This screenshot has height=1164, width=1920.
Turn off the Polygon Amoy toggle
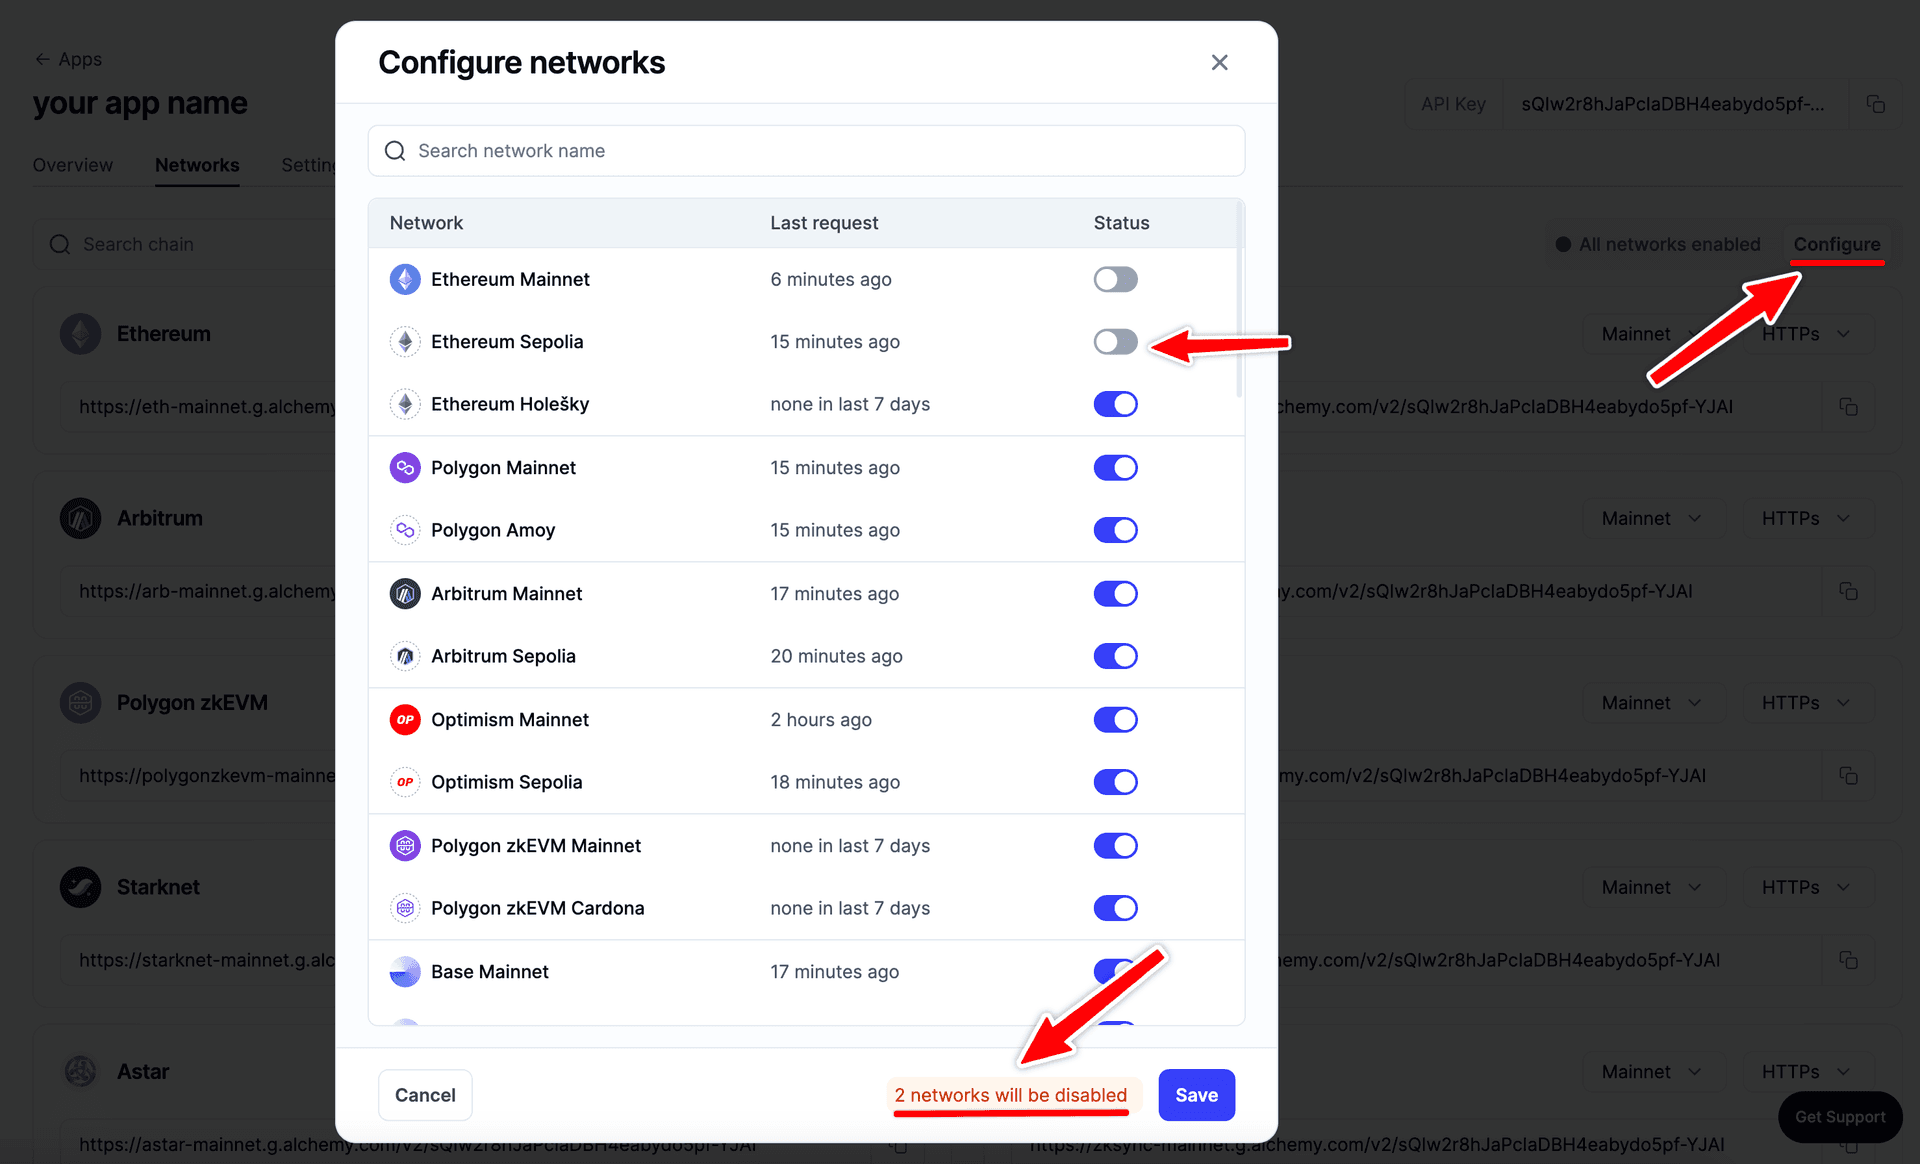click(x=1115, y=530)
